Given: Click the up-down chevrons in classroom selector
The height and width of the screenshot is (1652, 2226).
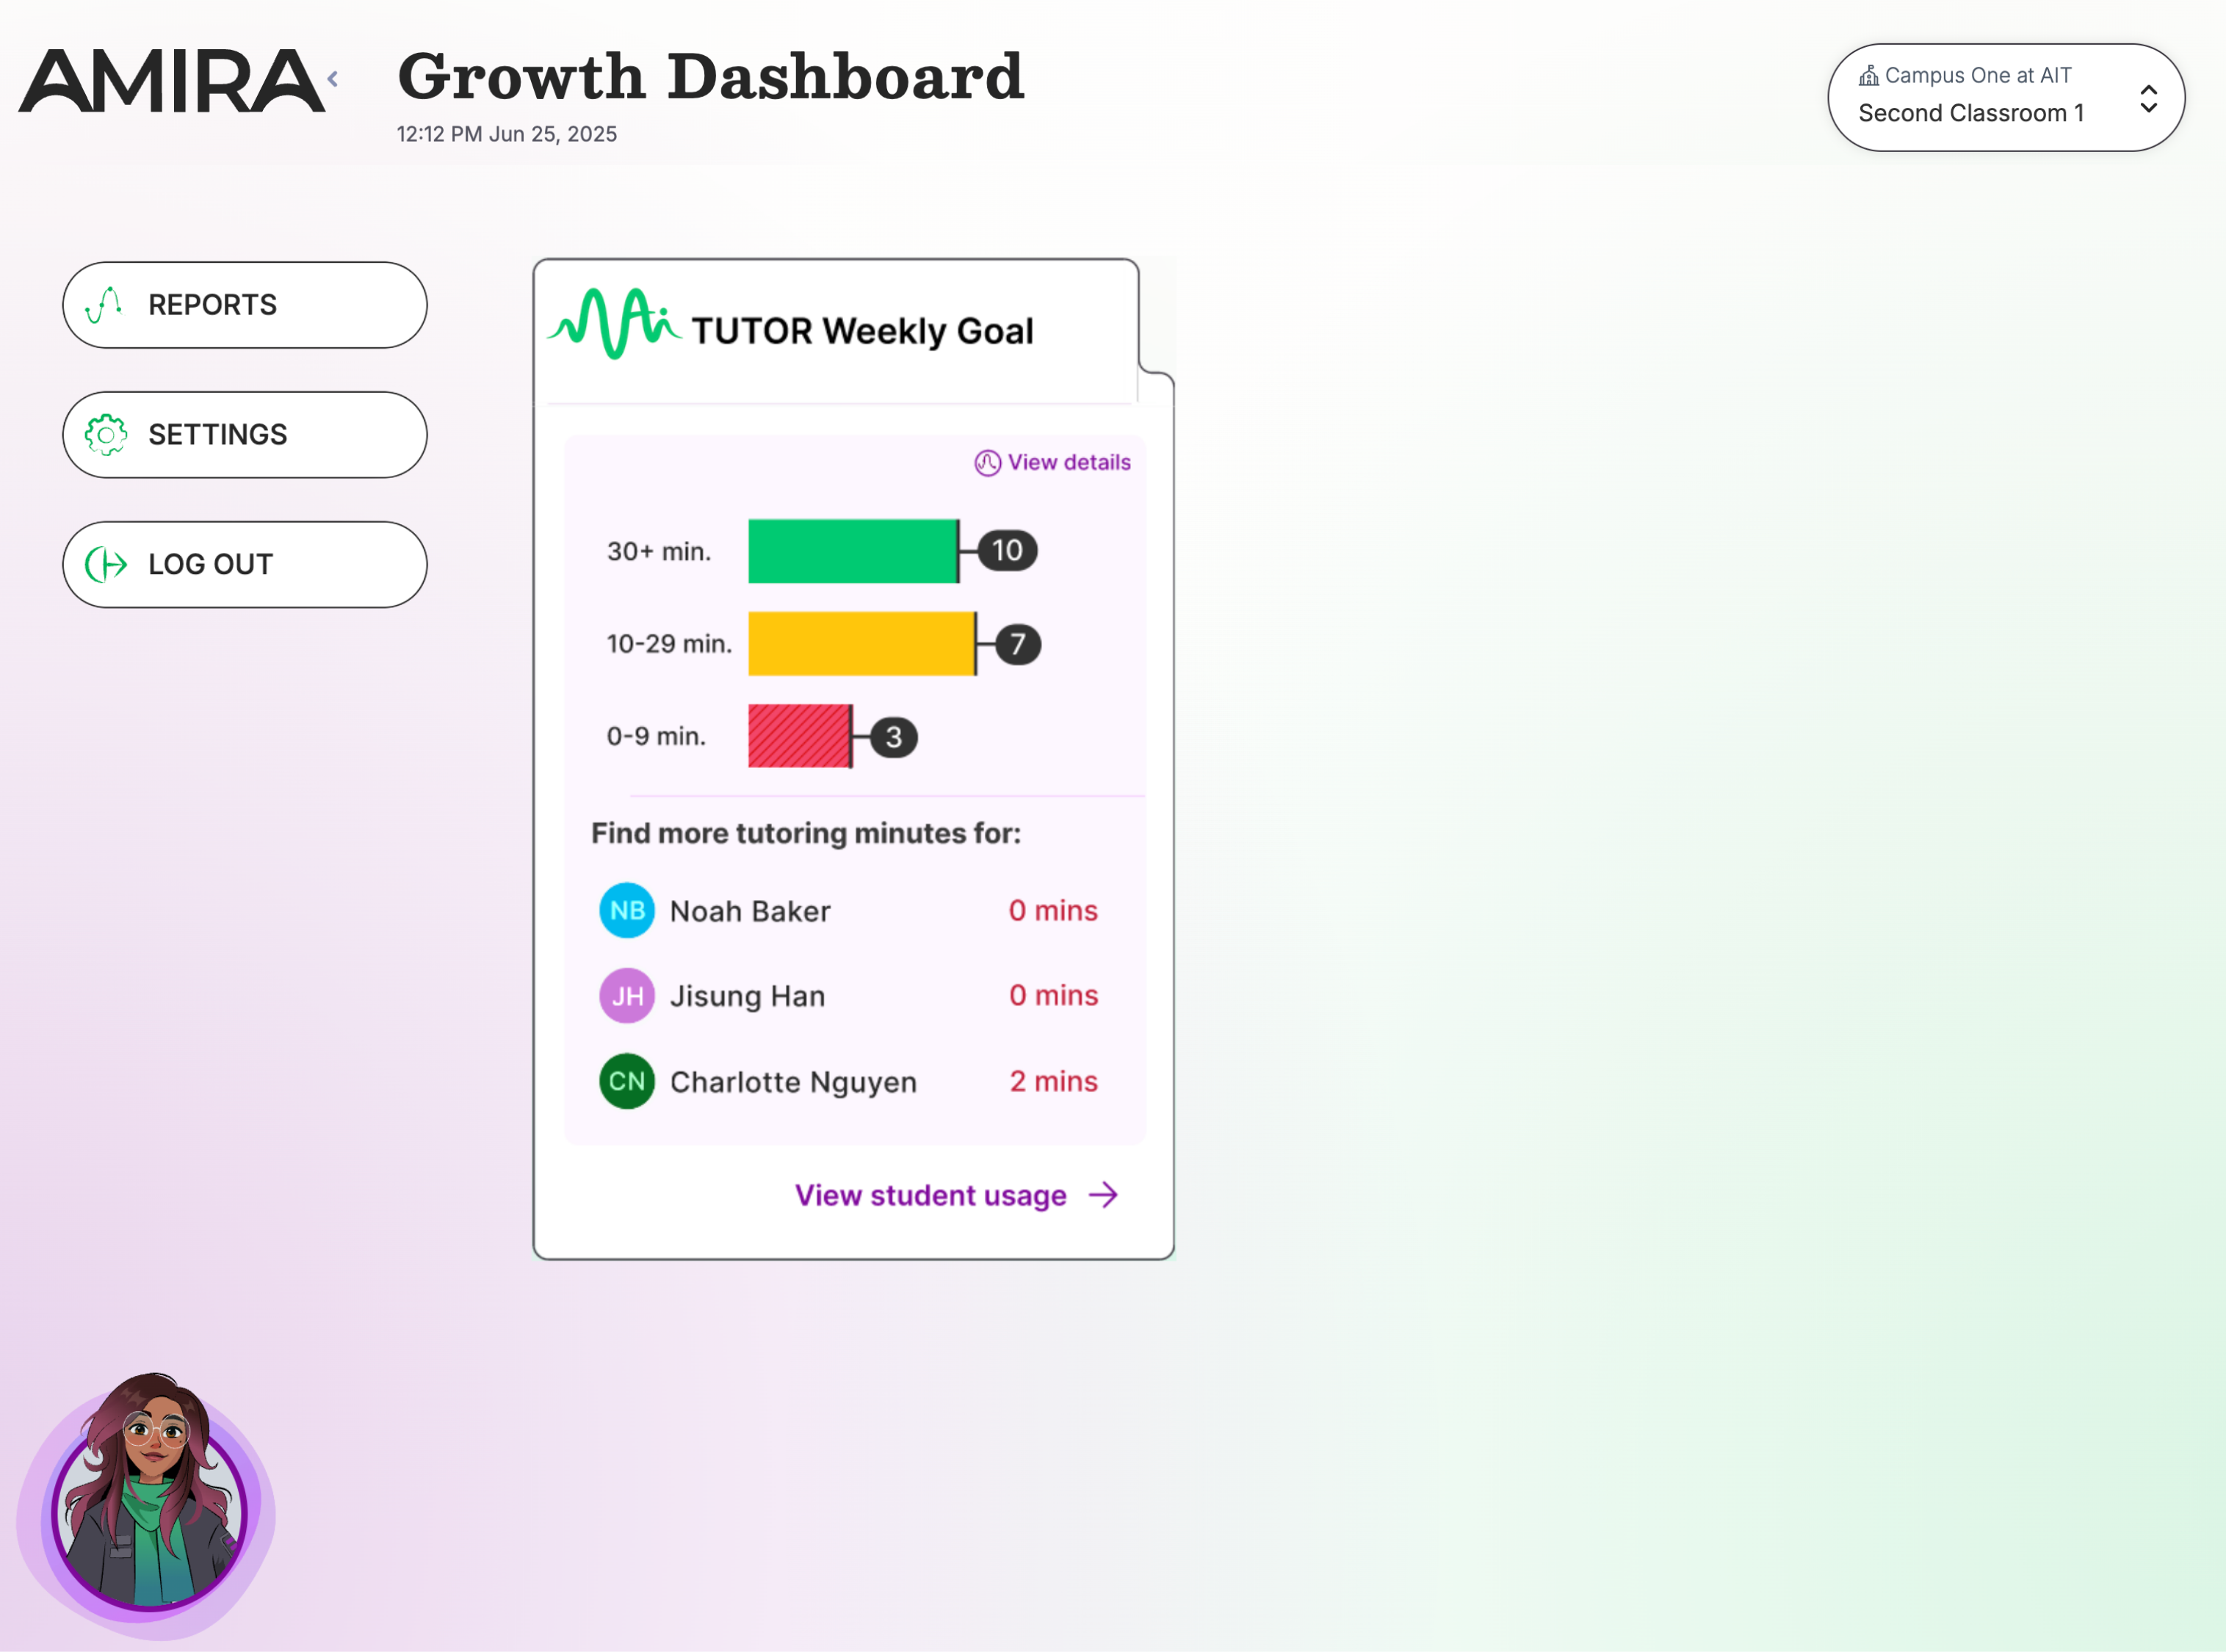Looking at the screenshot, I should point(2148,98).
